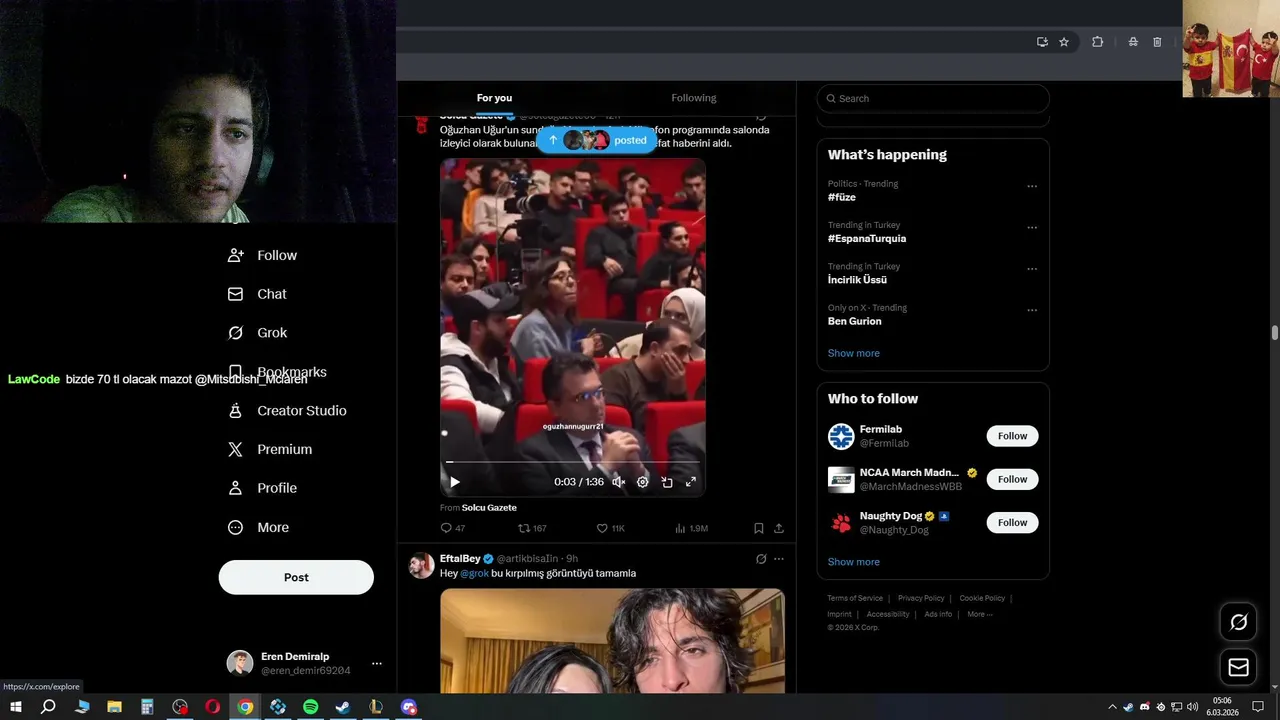
Task: Open Grok from the sidebar
Action: click(x=257, y=333)
